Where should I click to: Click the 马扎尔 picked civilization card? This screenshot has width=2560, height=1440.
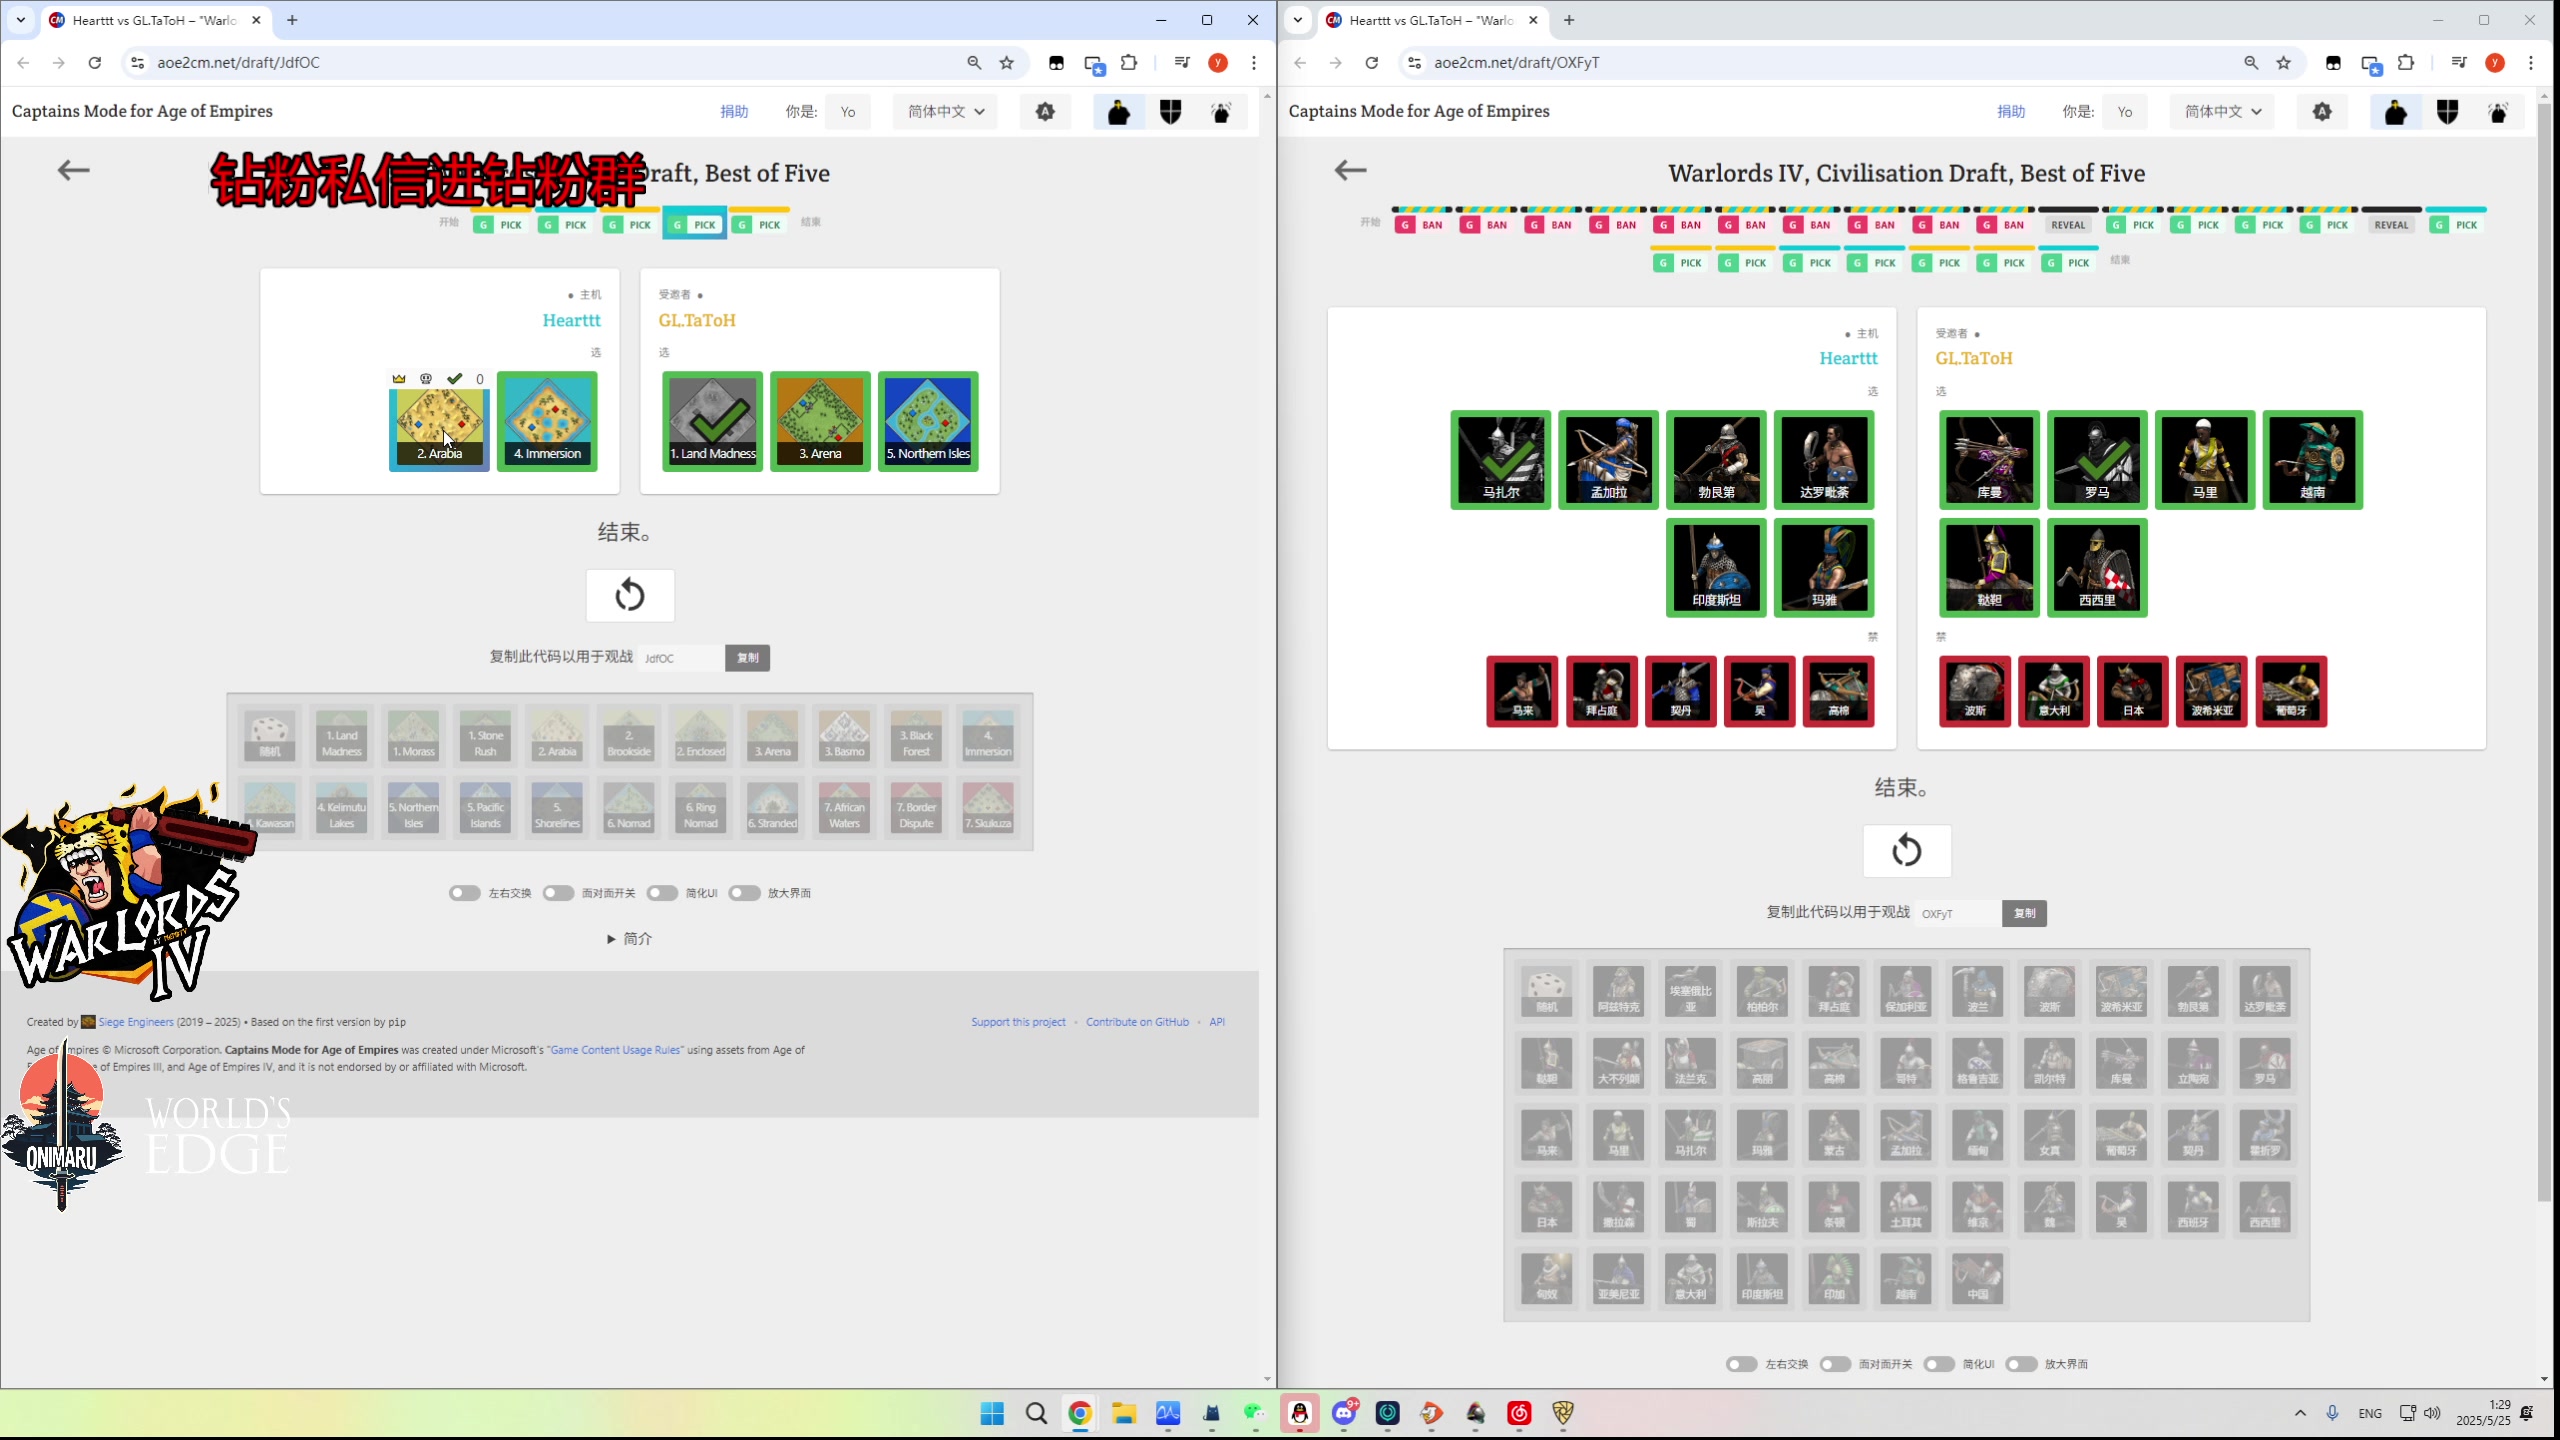tap(1501, 460)
